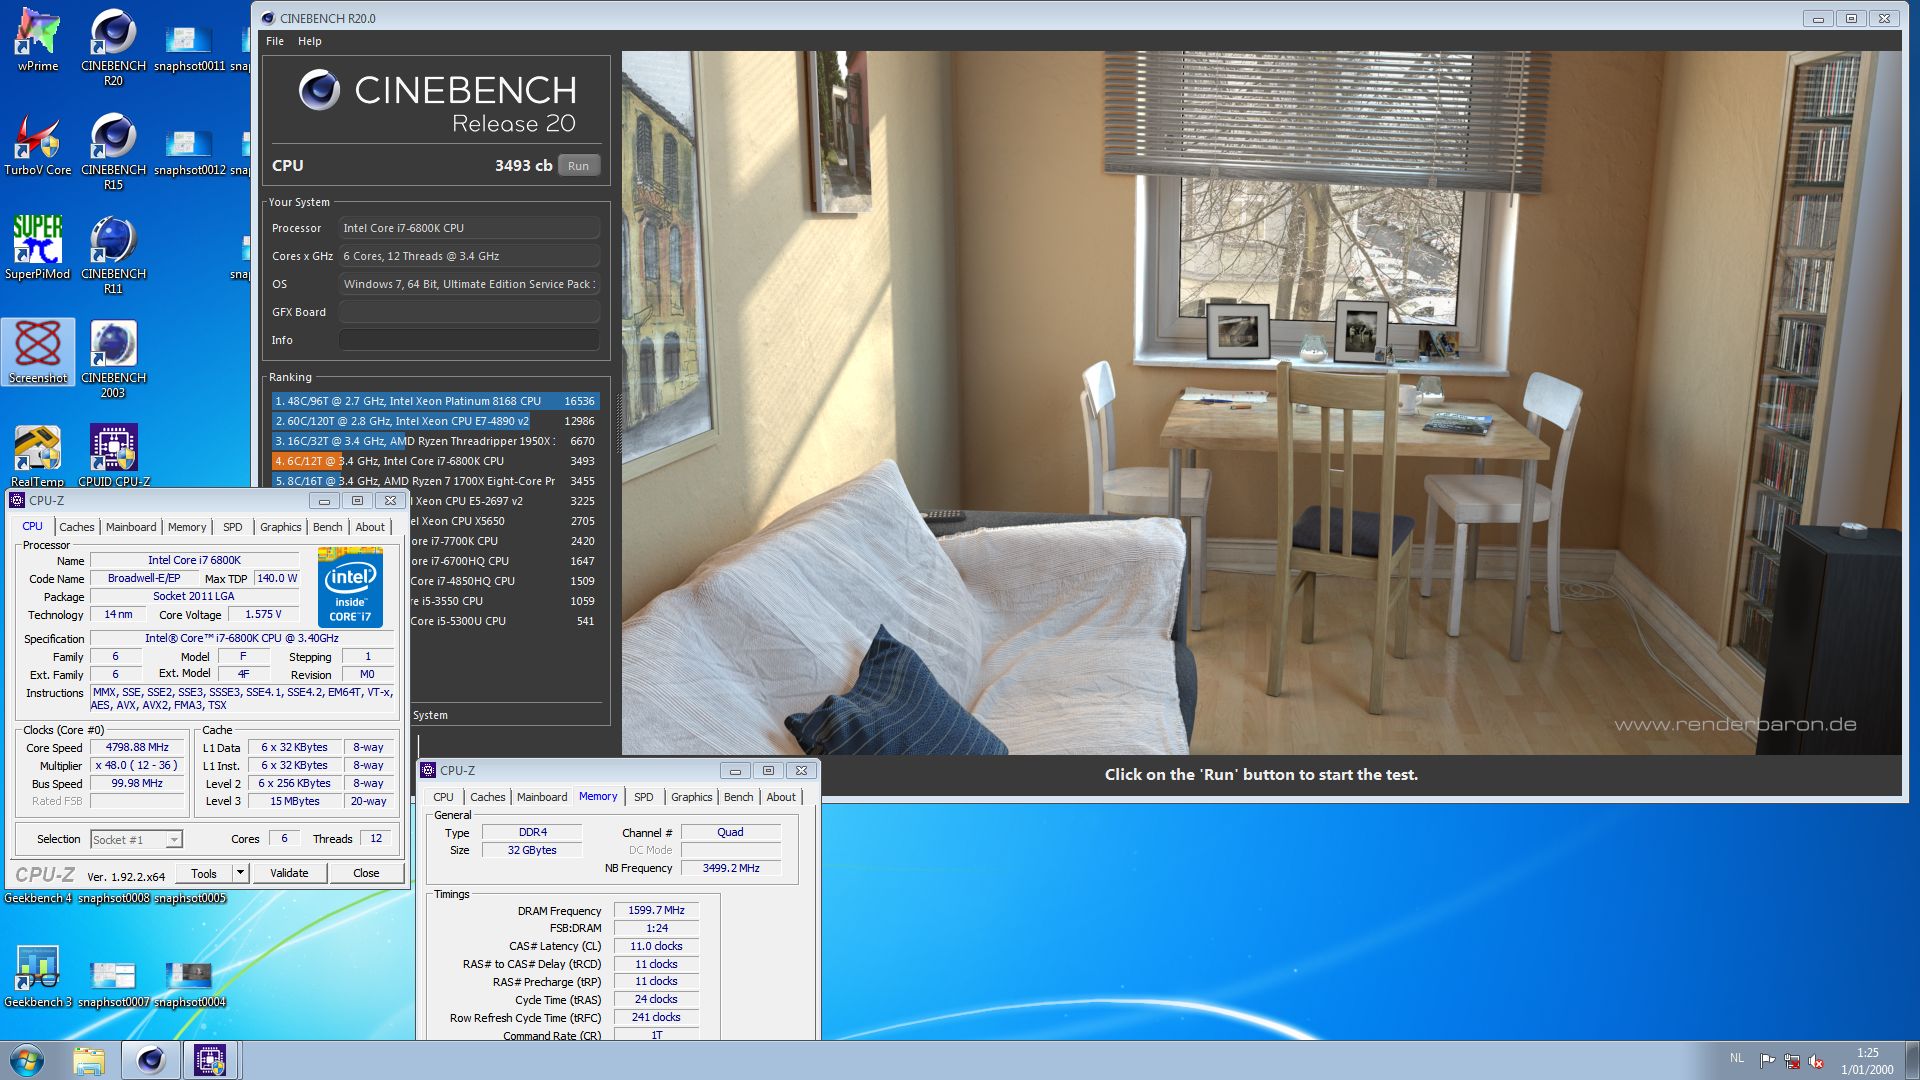Switch to Memory tab in top CPU-Z window

click(187, 527)
